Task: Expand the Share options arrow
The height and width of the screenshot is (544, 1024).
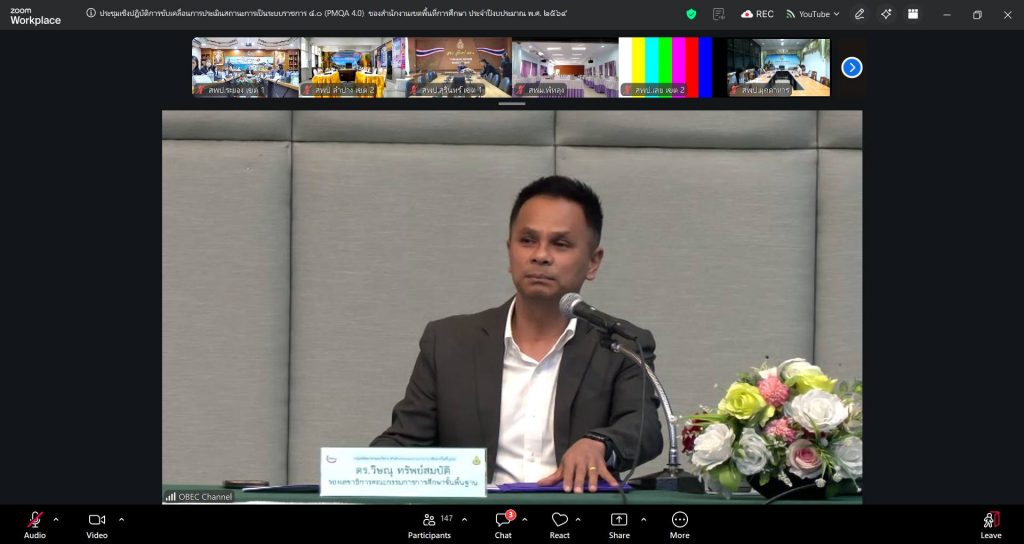Action: click(643, 519)
